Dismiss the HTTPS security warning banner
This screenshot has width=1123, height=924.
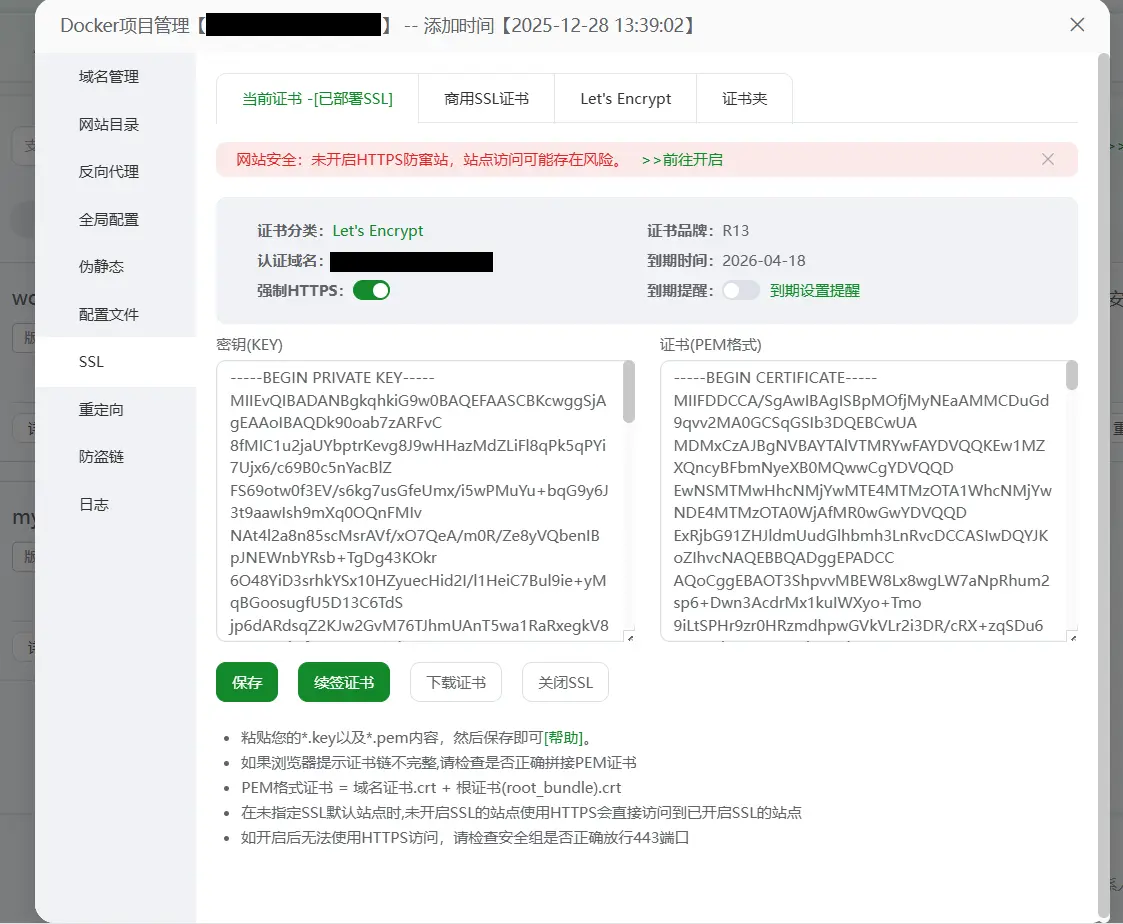coord(1047,159)
